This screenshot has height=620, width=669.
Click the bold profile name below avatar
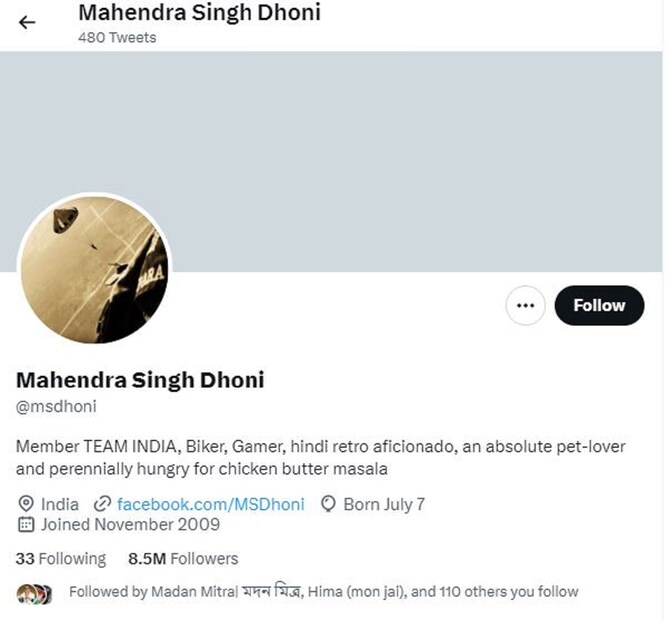[x=140, y=381]
